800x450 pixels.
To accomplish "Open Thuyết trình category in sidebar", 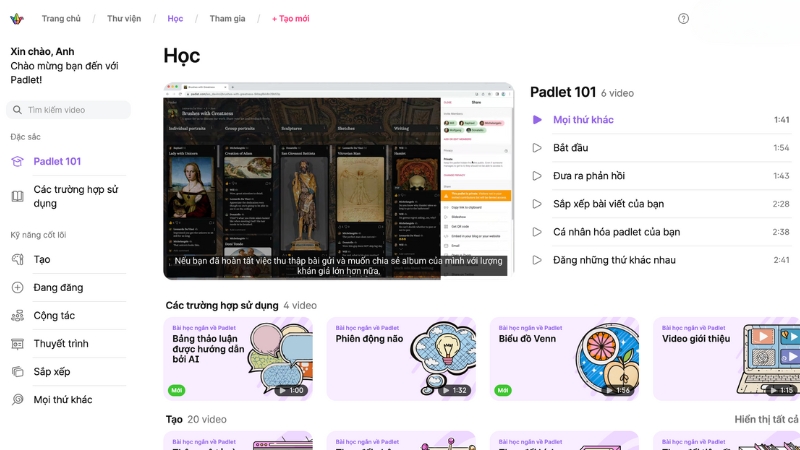I will click(61, 343).
